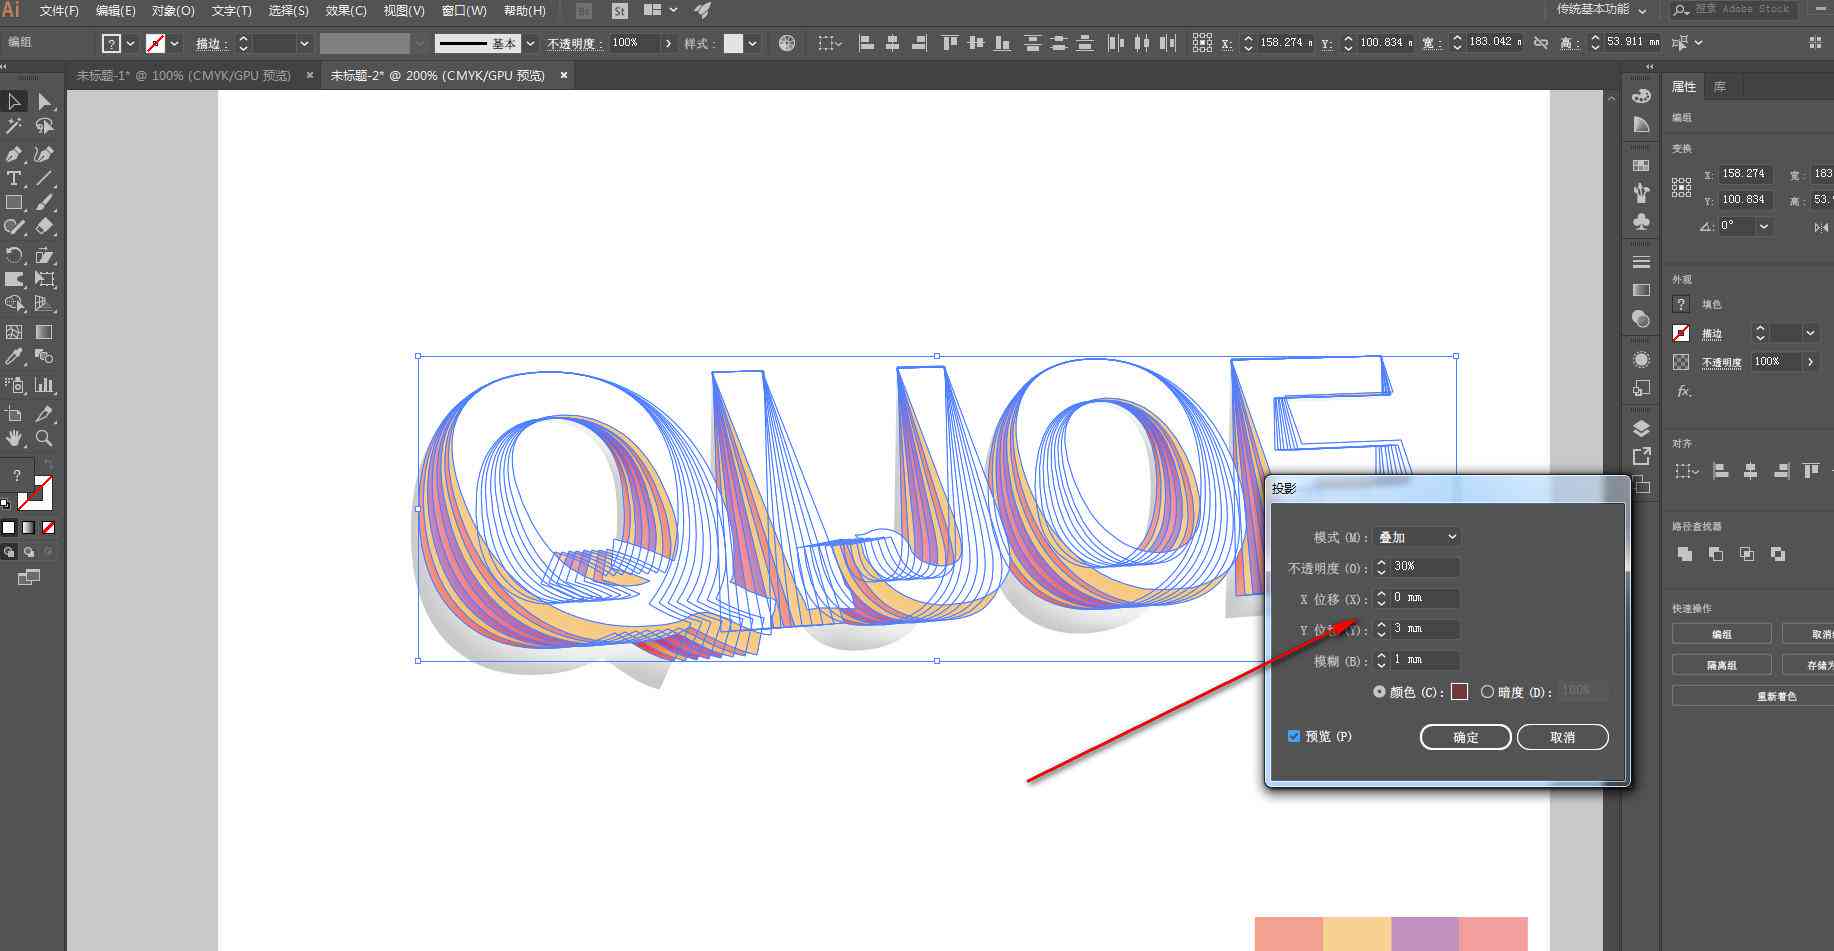Set fill to None in toolbox
This screenshot has height=951, width=1834.
(x=48, y=528)
